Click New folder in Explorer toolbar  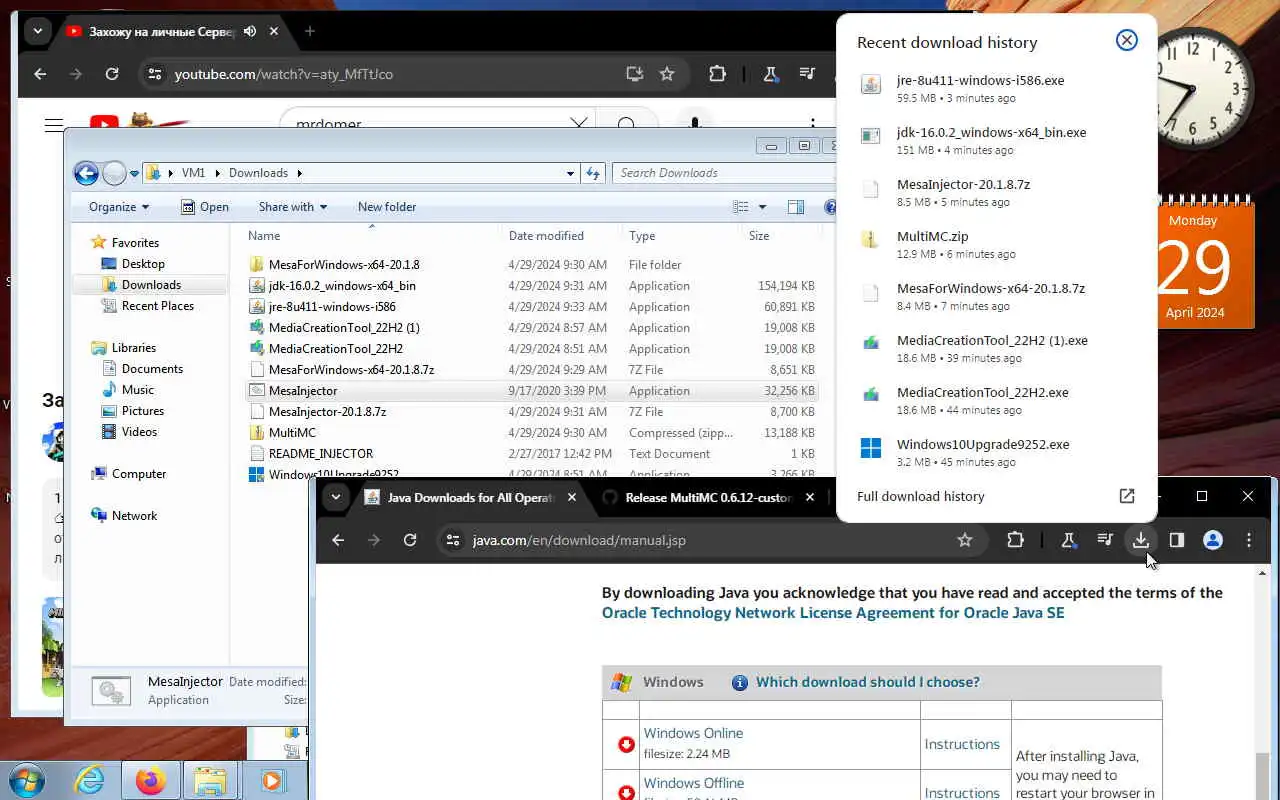(387, 207)
